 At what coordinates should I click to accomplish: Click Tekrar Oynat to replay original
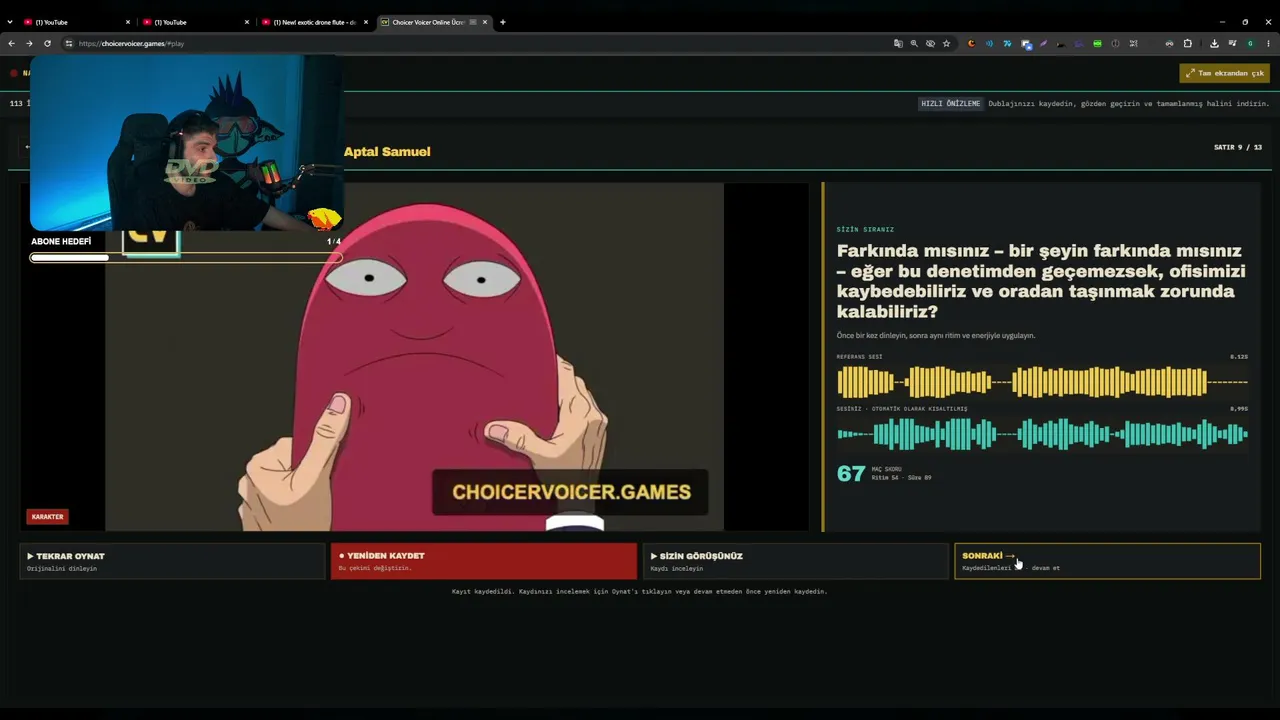click(172, 561)
